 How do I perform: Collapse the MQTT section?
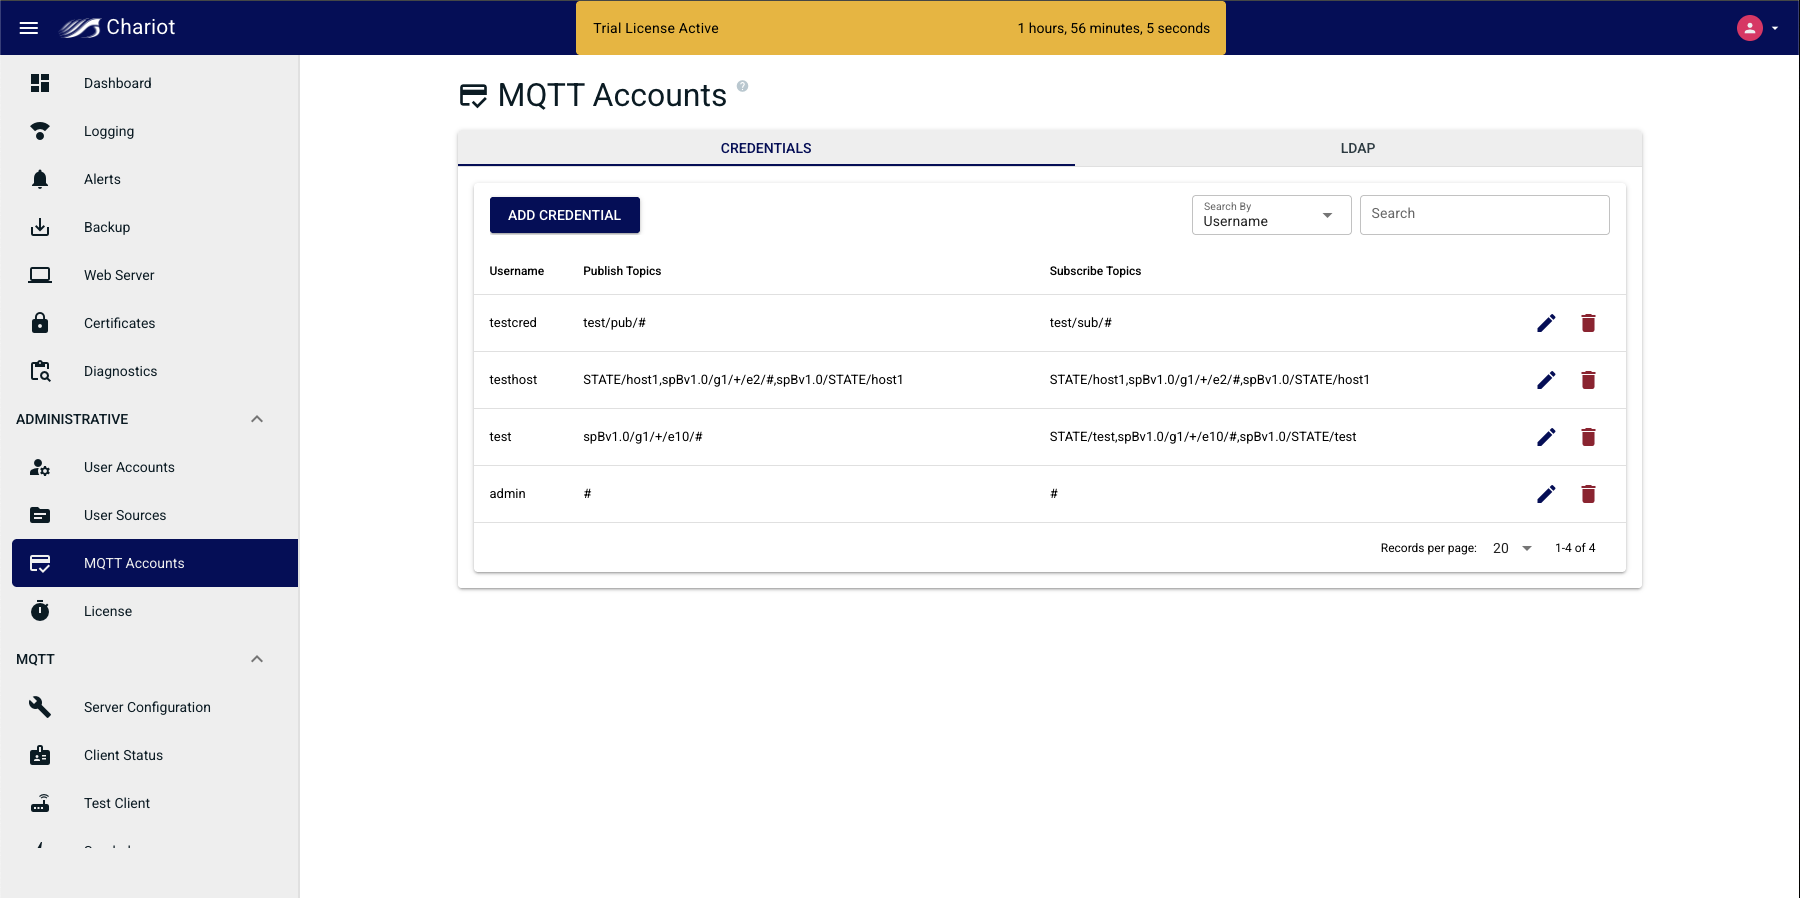click(257, 659)
